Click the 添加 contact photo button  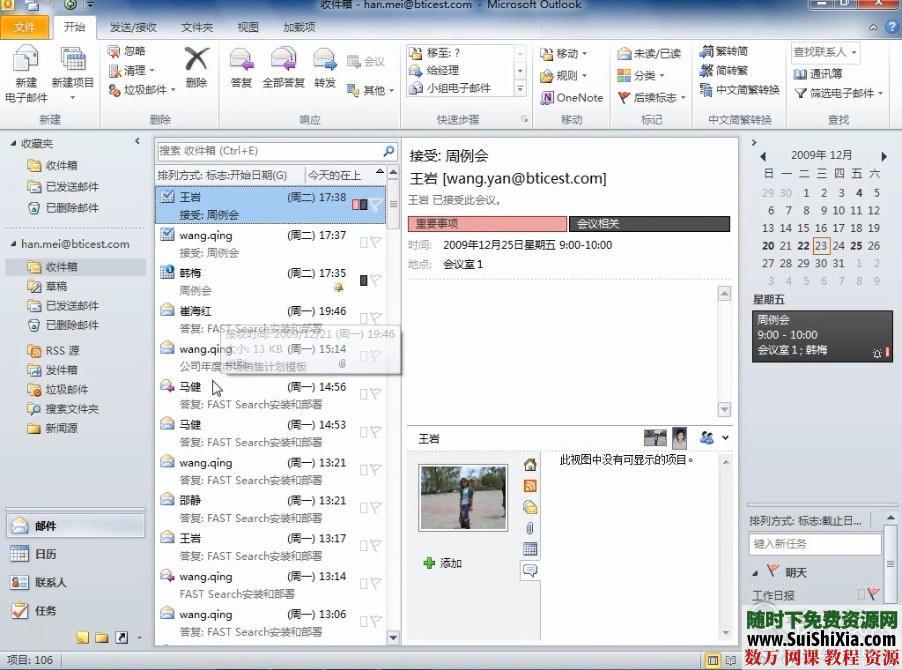[x=440, y=563]
